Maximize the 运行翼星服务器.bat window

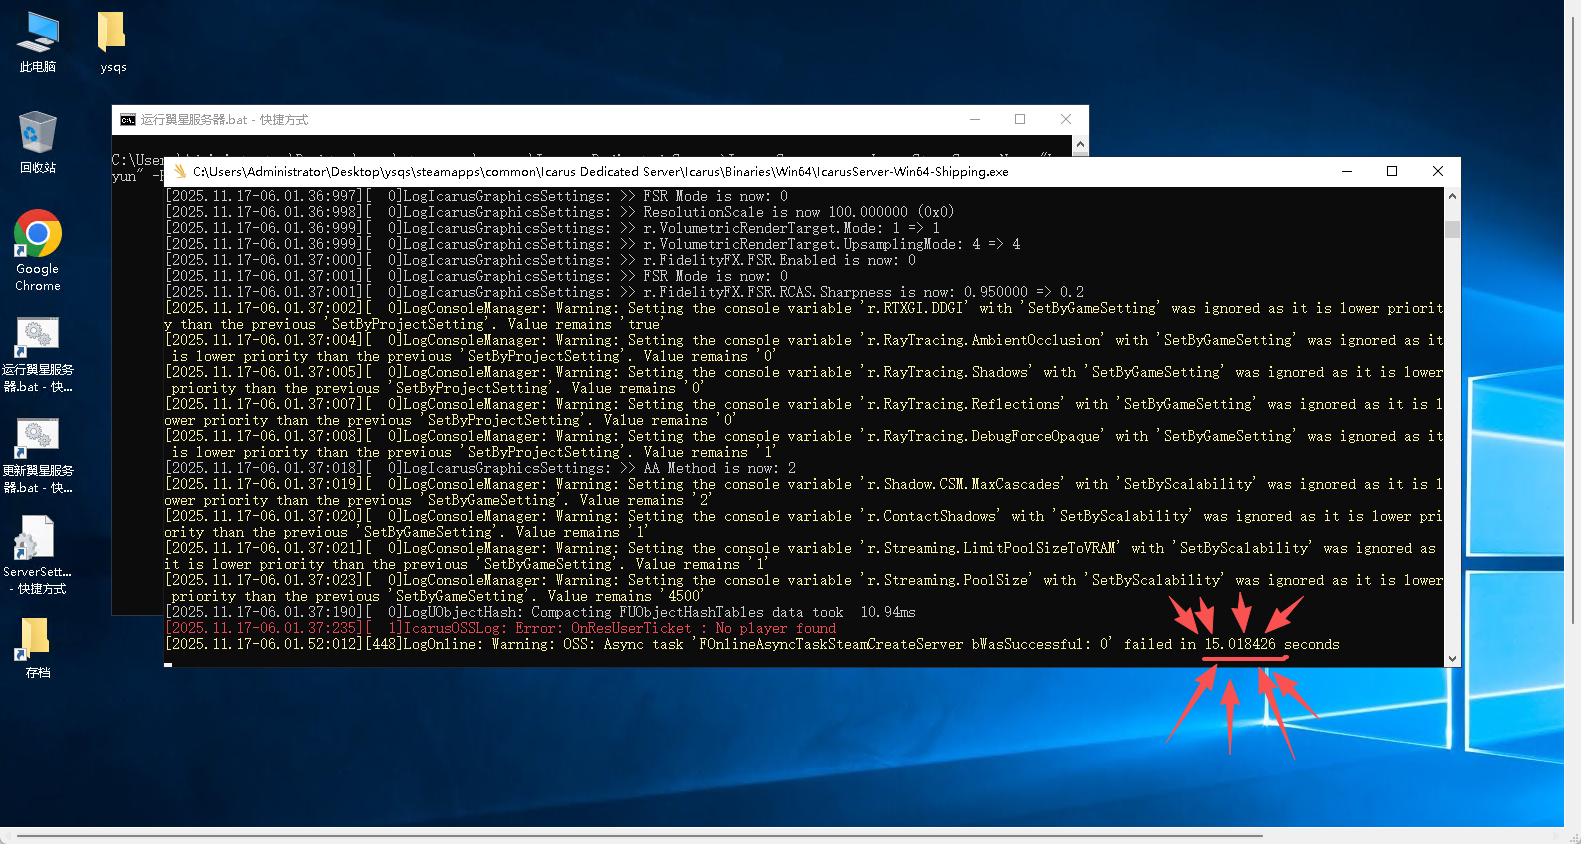1020,119
